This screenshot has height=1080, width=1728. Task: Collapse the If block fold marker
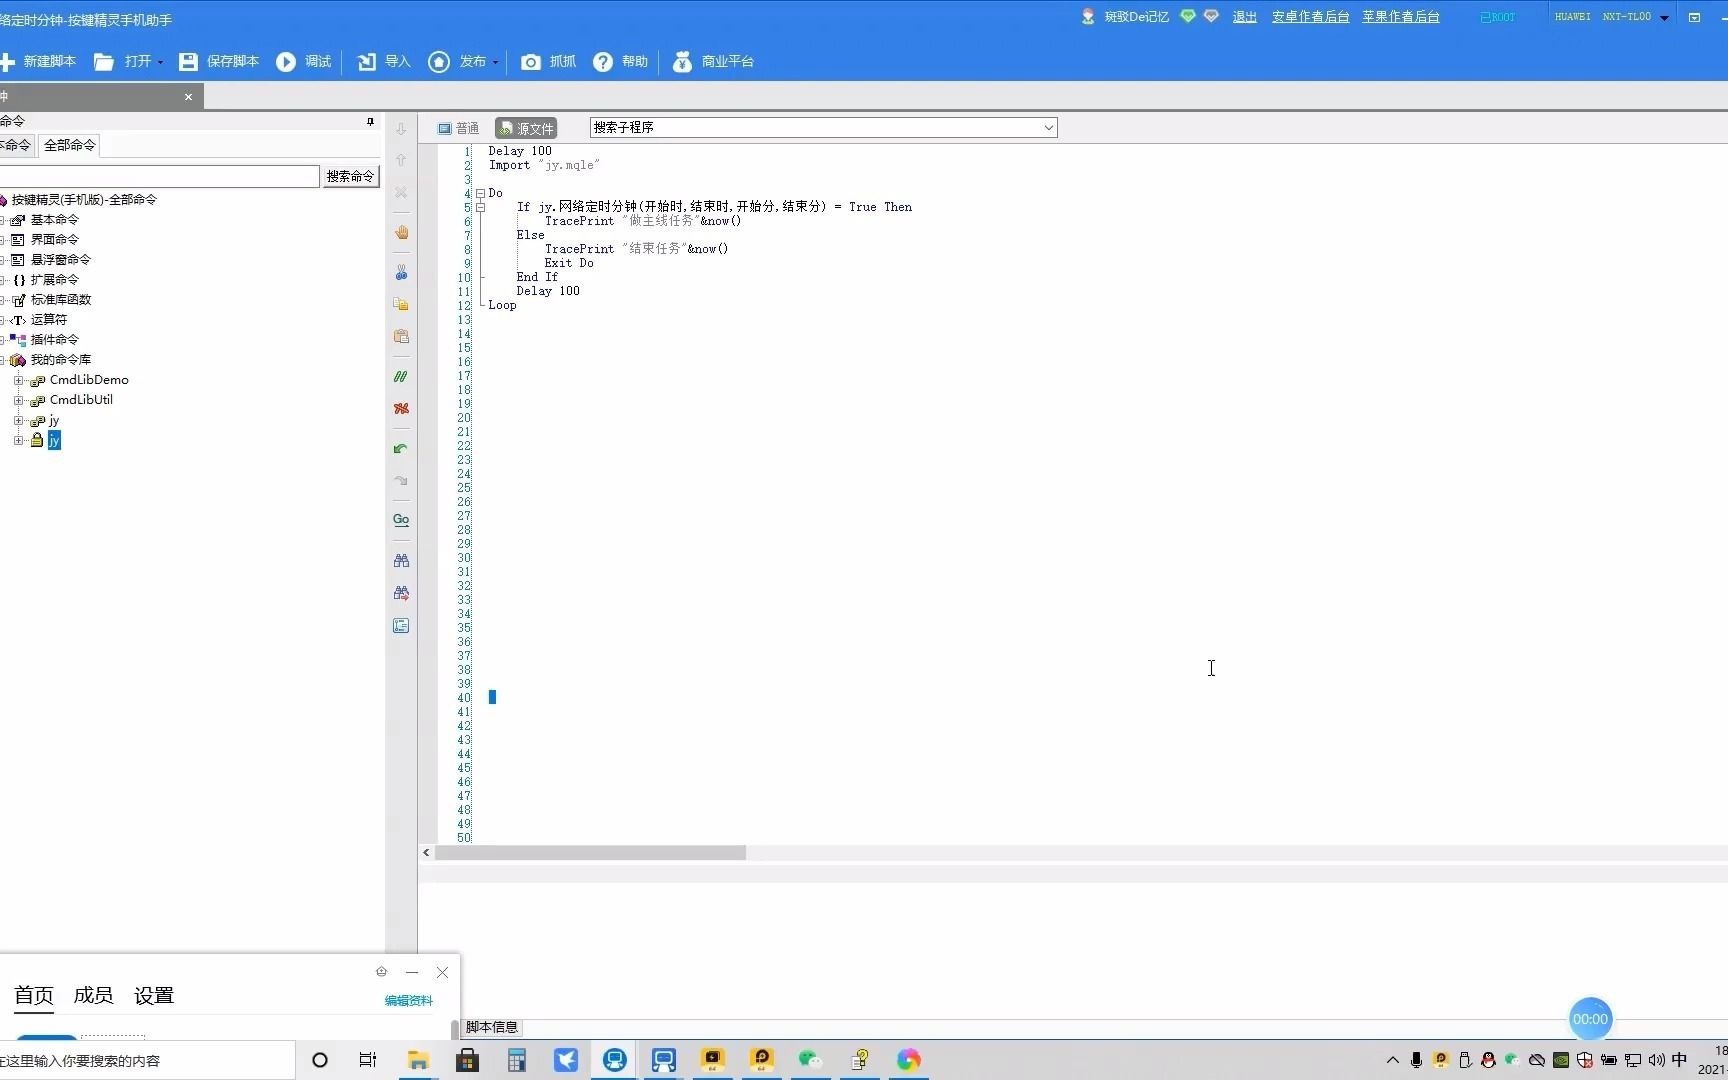pyautogui.click(x=481, y=207)
